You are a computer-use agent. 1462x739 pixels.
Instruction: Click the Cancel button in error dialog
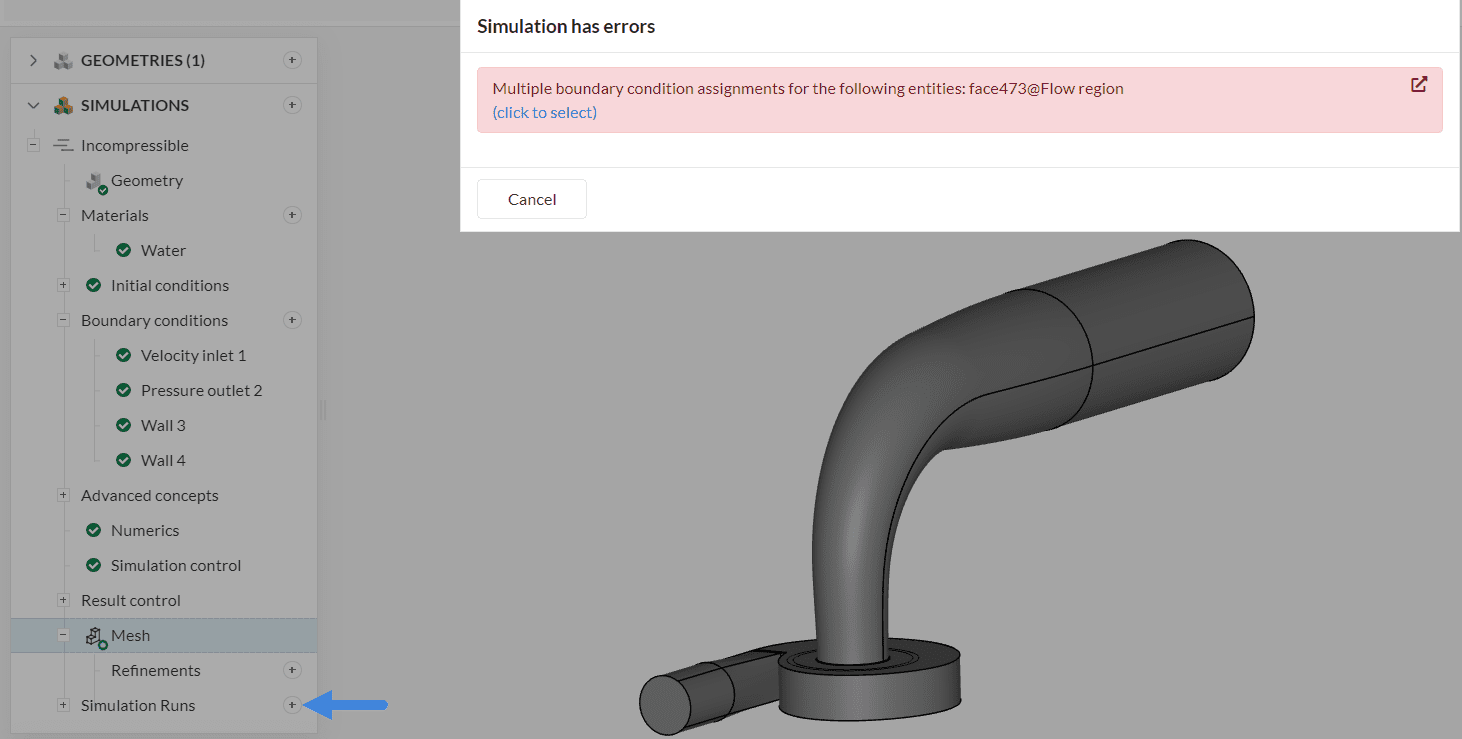pyautogui.click(x=532, y=199)
